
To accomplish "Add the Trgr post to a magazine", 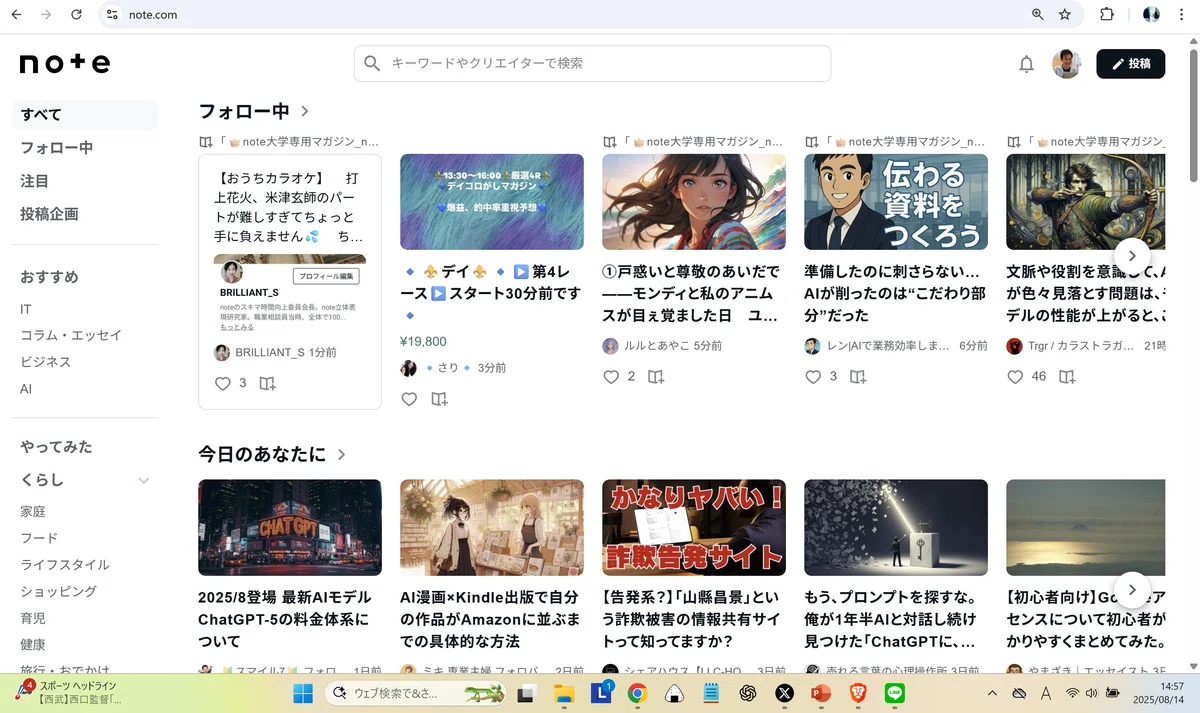I will [x=1067, y=377].
